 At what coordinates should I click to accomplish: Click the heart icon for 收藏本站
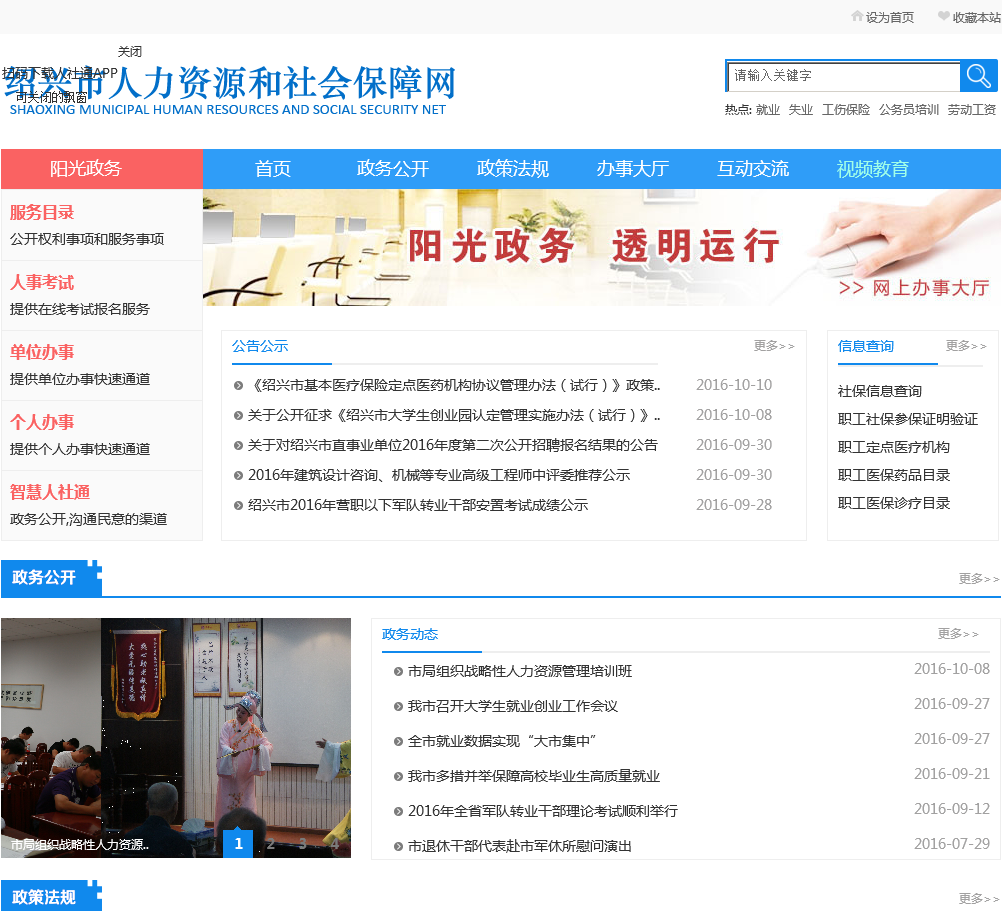click(x=943, y=16)
